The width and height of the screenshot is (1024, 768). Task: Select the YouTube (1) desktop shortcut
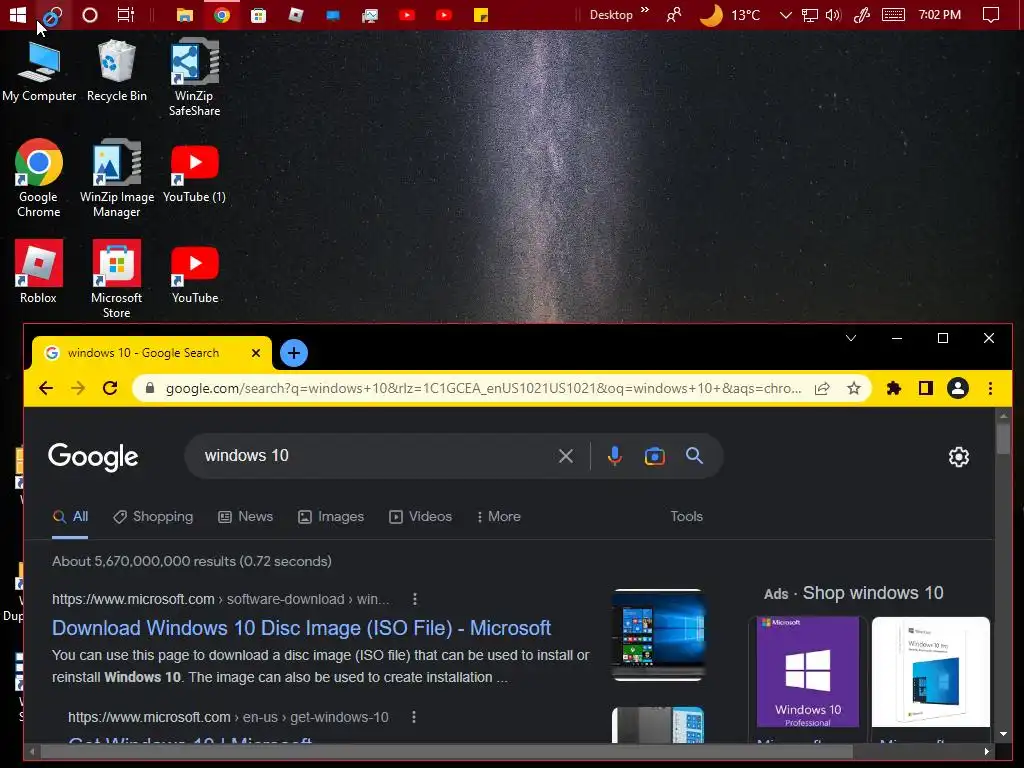[195, 174]
